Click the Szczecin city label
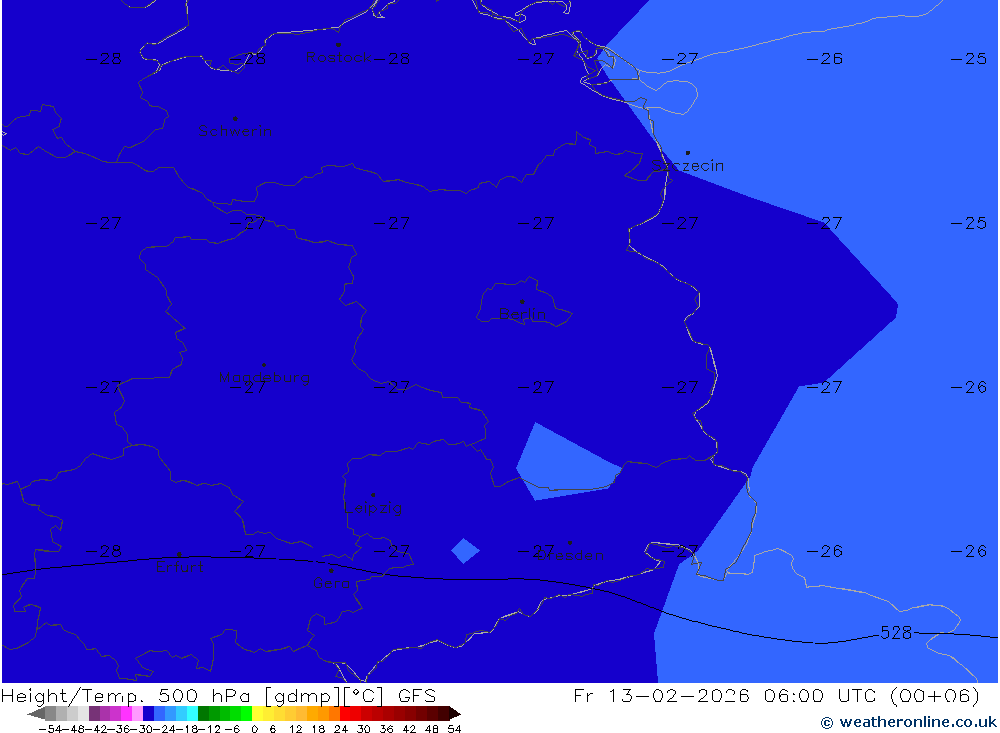The width and height of the screenshot is (1000, 733). click(688, 165)
